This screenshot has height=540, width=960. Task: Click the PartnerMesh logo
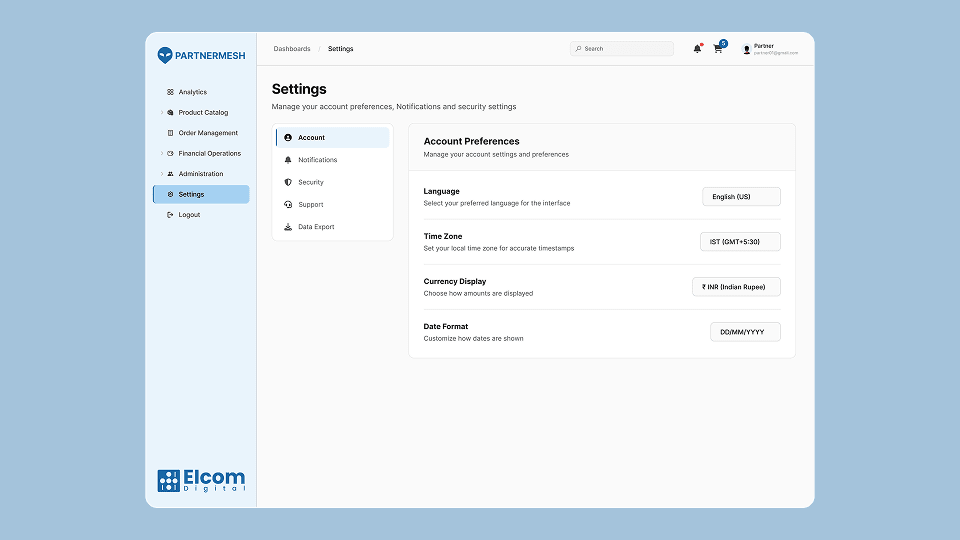201,56
